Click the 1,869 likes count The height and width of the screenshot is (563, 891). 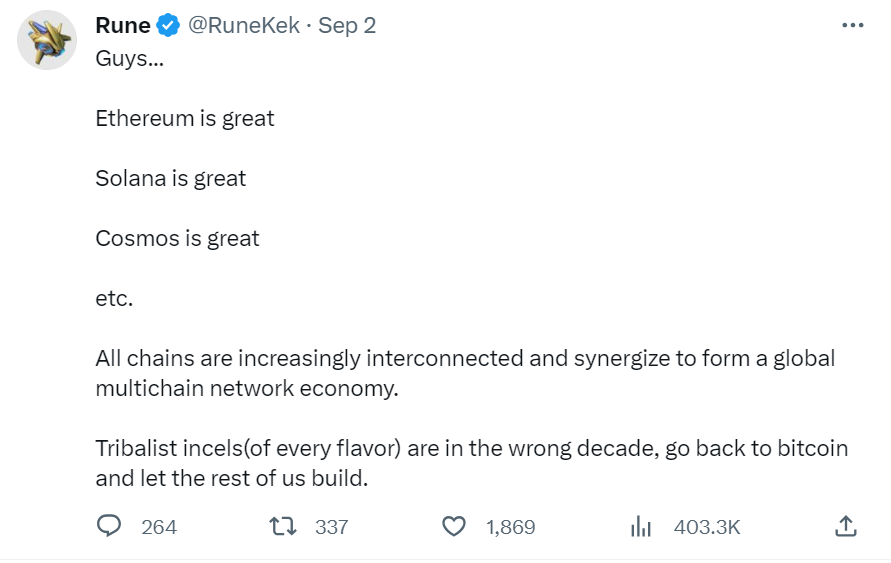coord(511,527)
